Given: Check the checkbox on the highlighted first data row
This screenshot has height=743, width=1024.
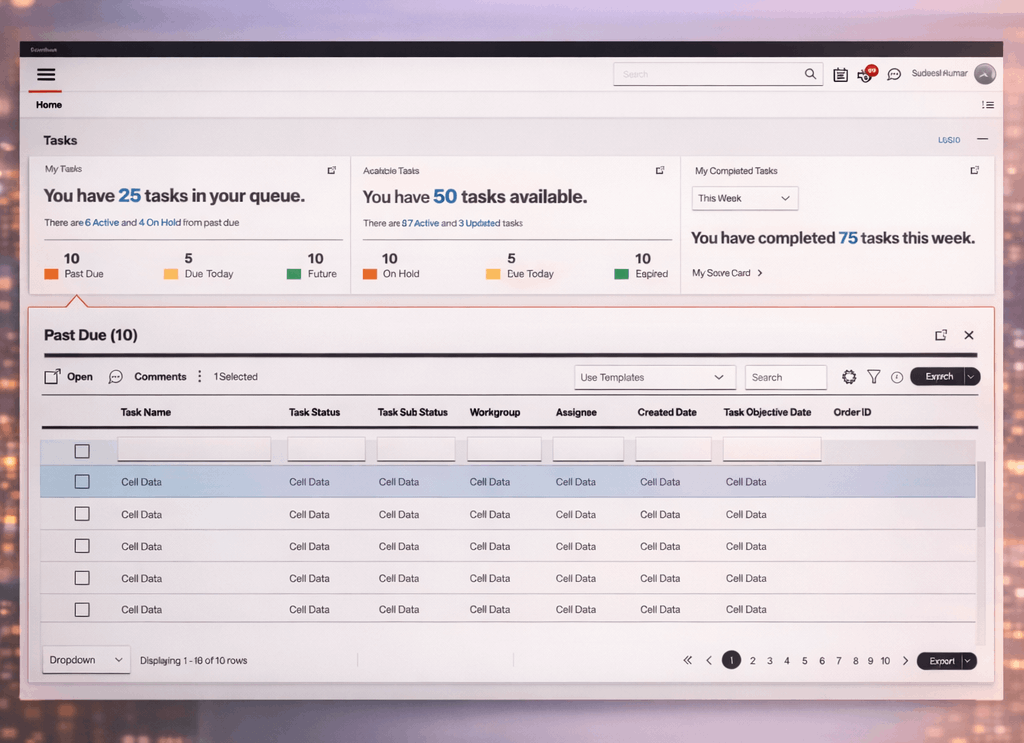Looking at the screenshot, I should 82,482.
